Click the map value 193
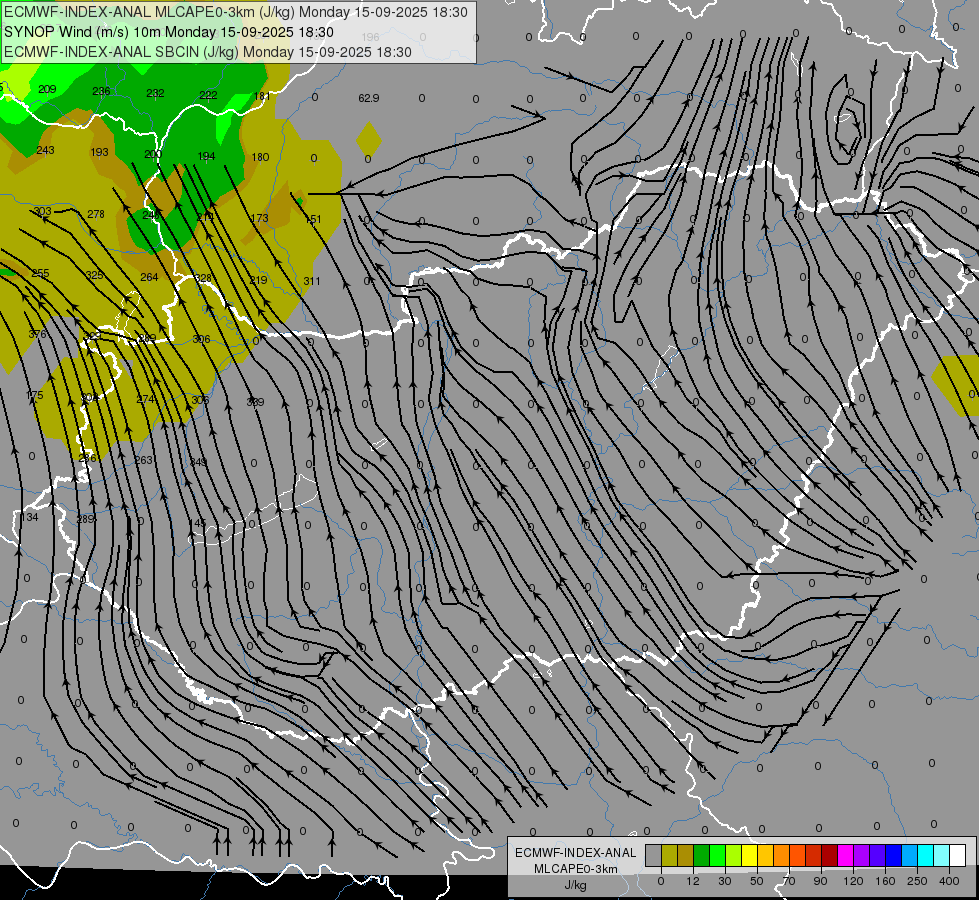Viewport: 979px width, 900px height. pyautogui.click(x=99, y=152)
